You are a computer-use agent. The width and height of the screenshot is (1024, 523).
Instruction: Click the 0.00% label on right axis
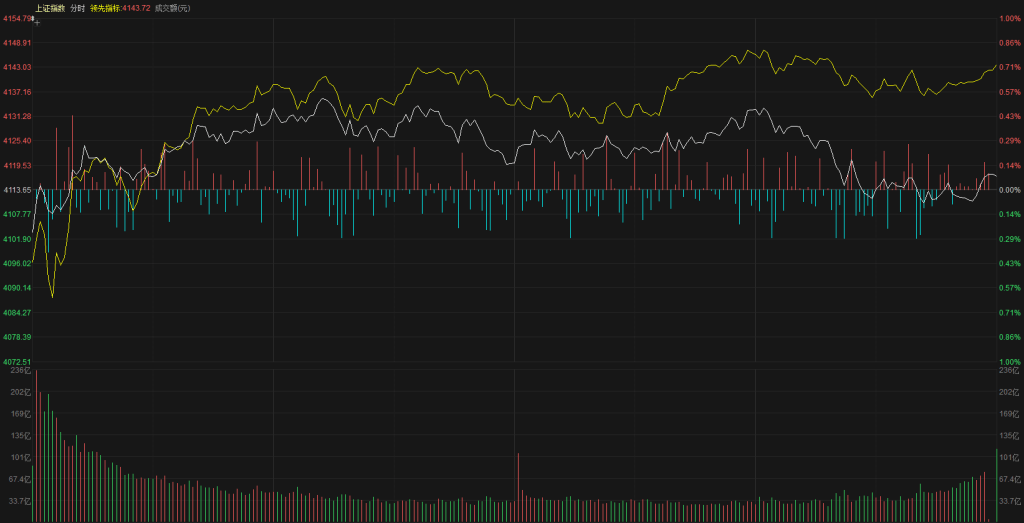click(x=1009, y=190)
